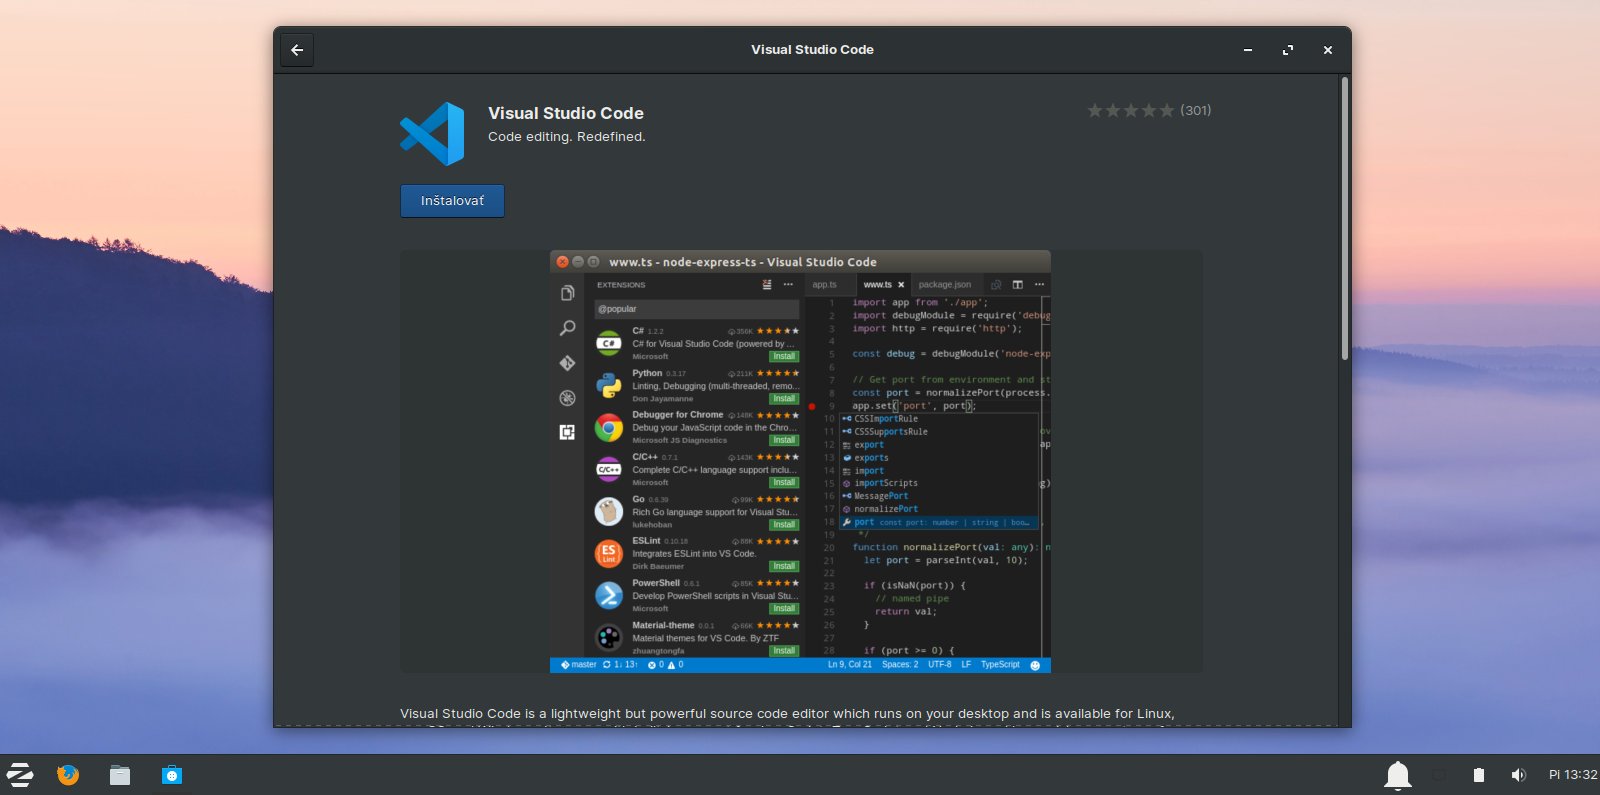
Task: Open the Visual Studio Code screenshot preview
Action: click(x=800, y=461)
